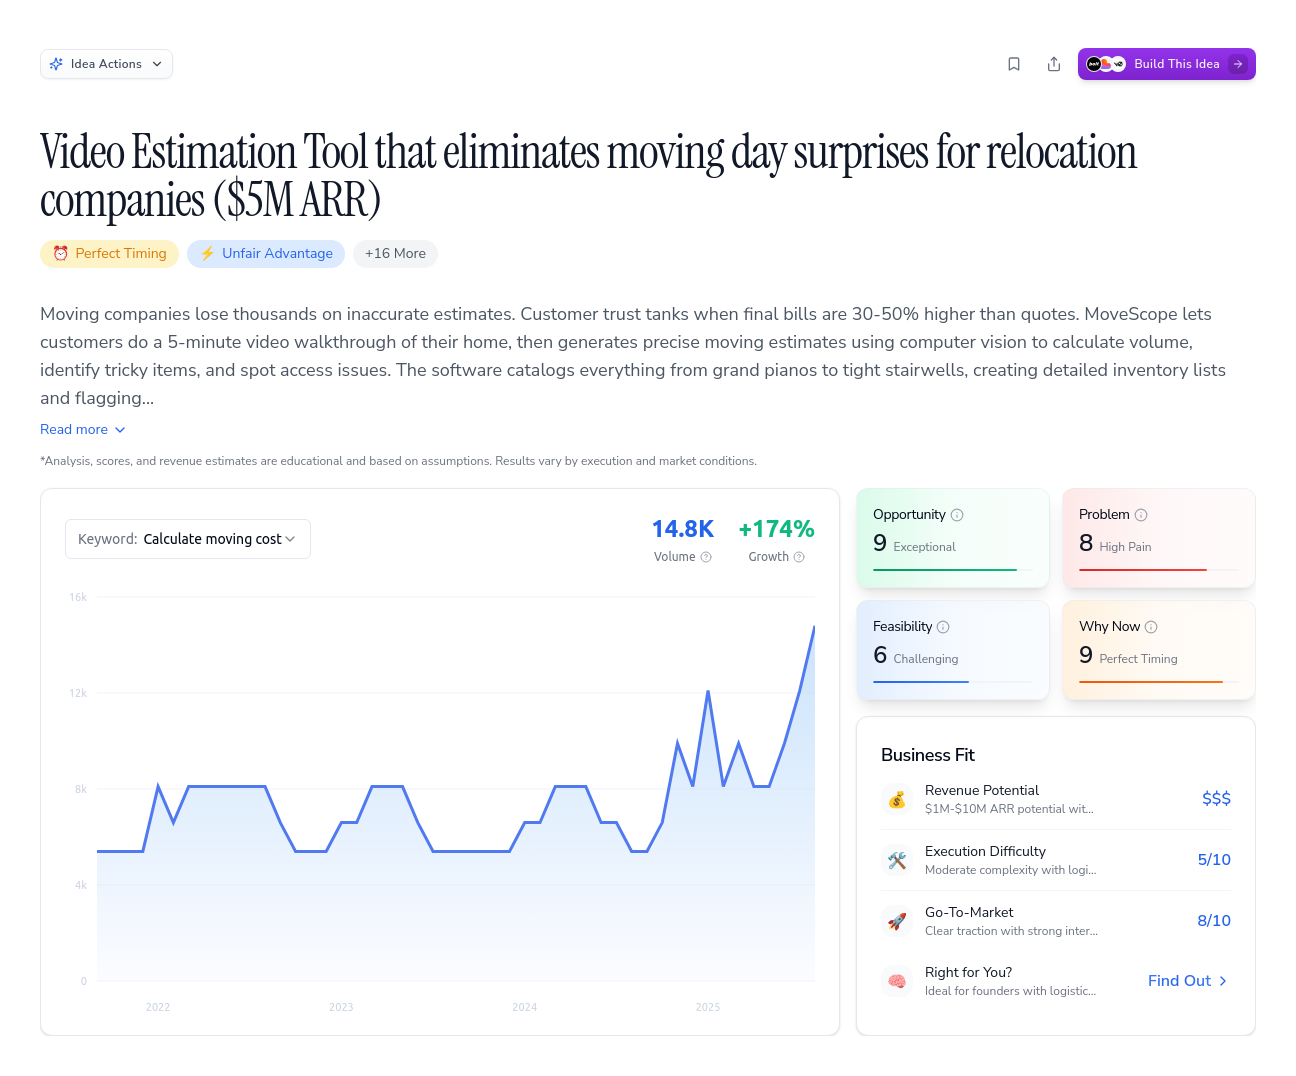Click the Execution Difficulty tools icon
Viewport: 1296px width, 1076px height.
897,860
